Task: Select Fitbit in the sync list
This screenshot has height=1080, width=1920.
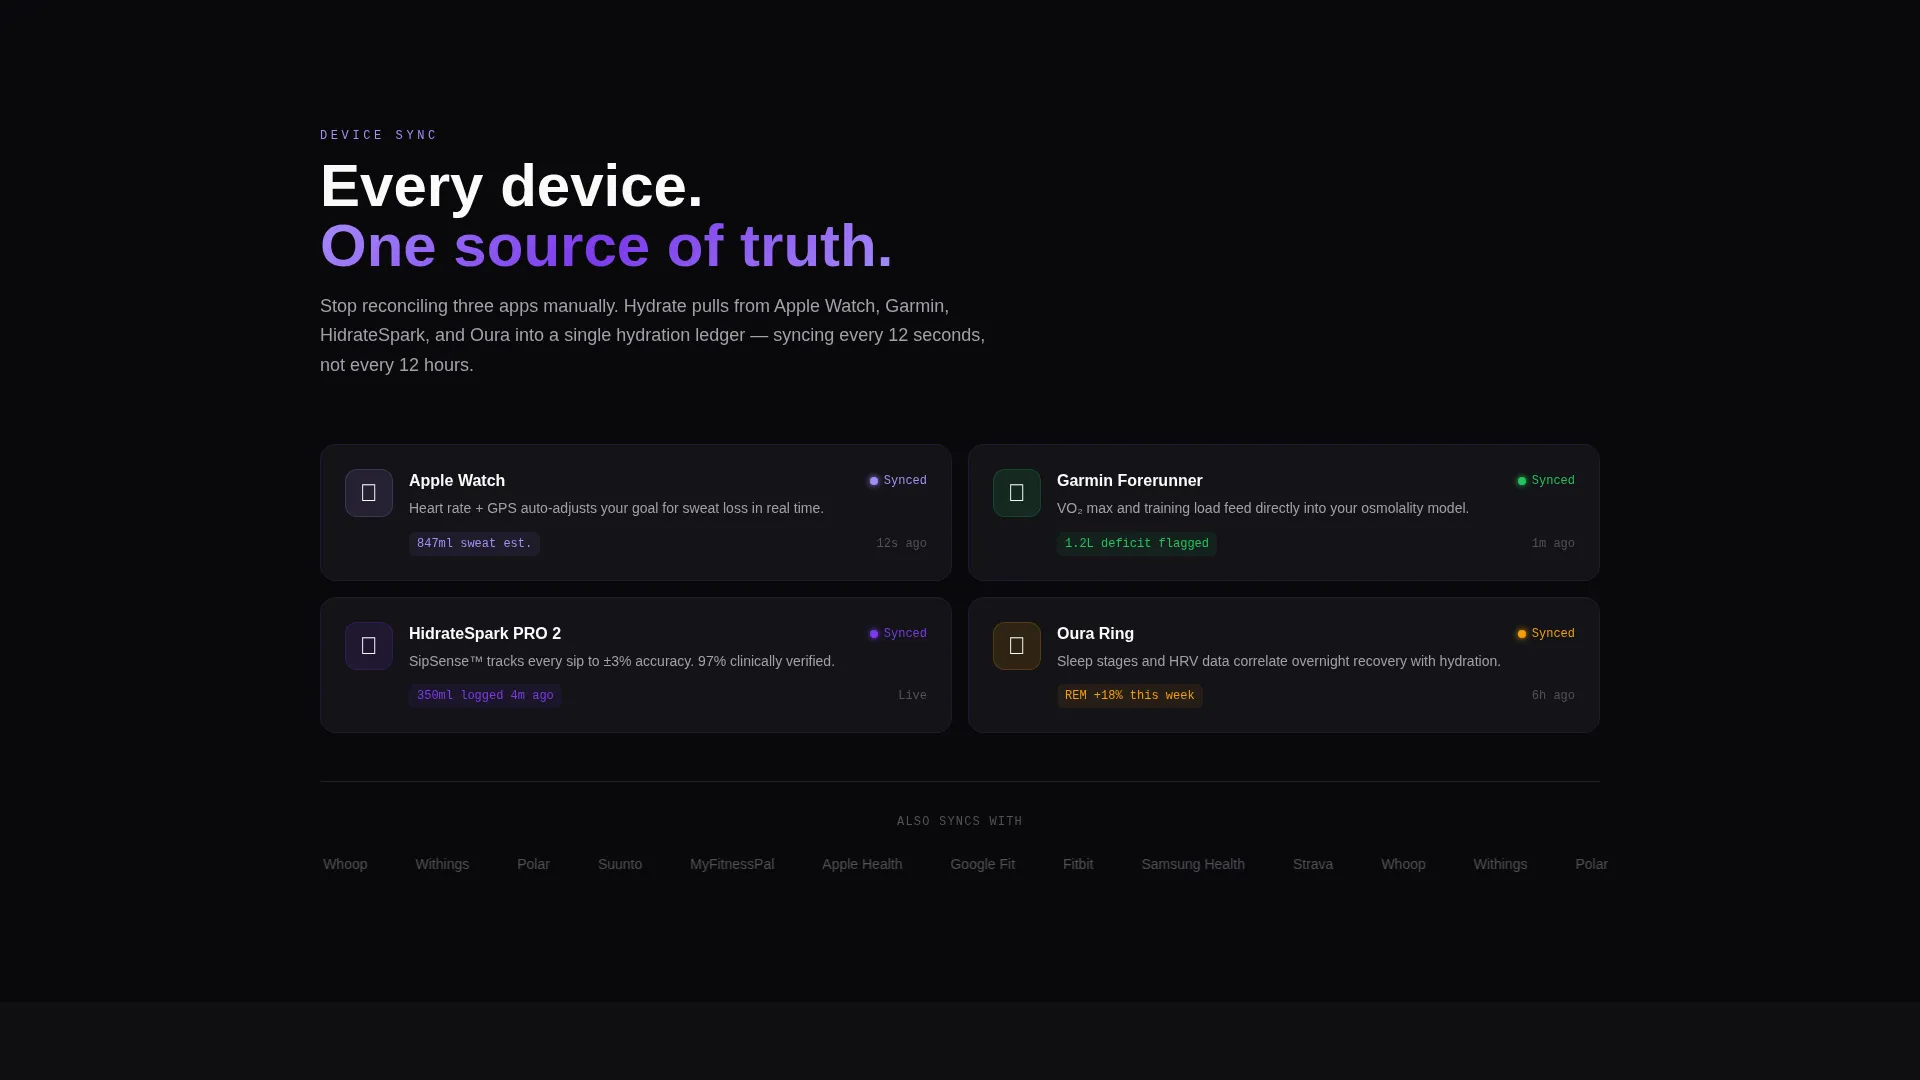Action: point(1078,865)
